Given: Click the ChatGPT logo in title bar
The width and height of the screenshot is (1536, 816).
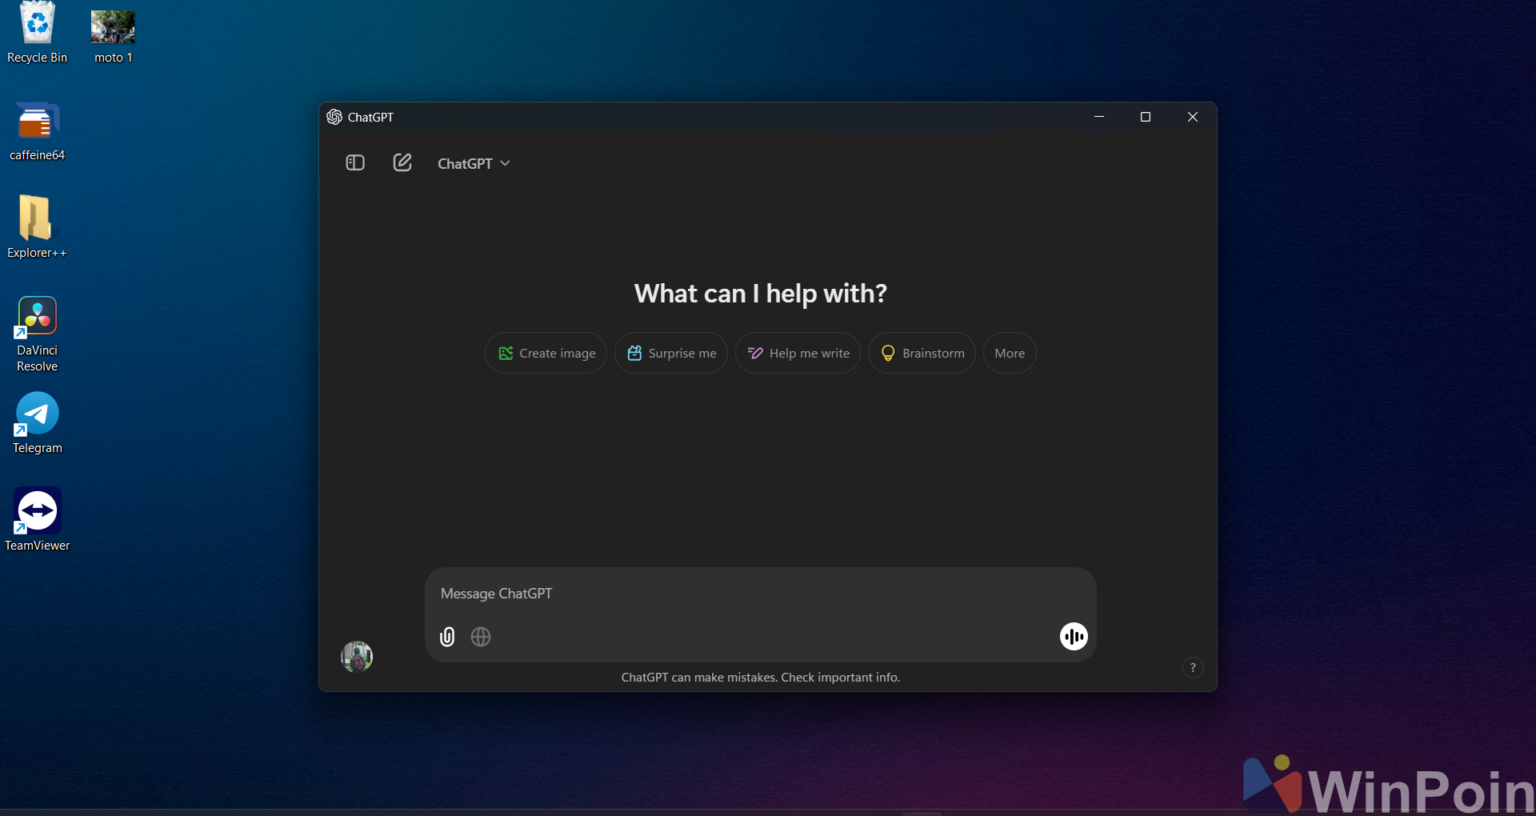Looking at the screenshot, I should pos(334,117).
